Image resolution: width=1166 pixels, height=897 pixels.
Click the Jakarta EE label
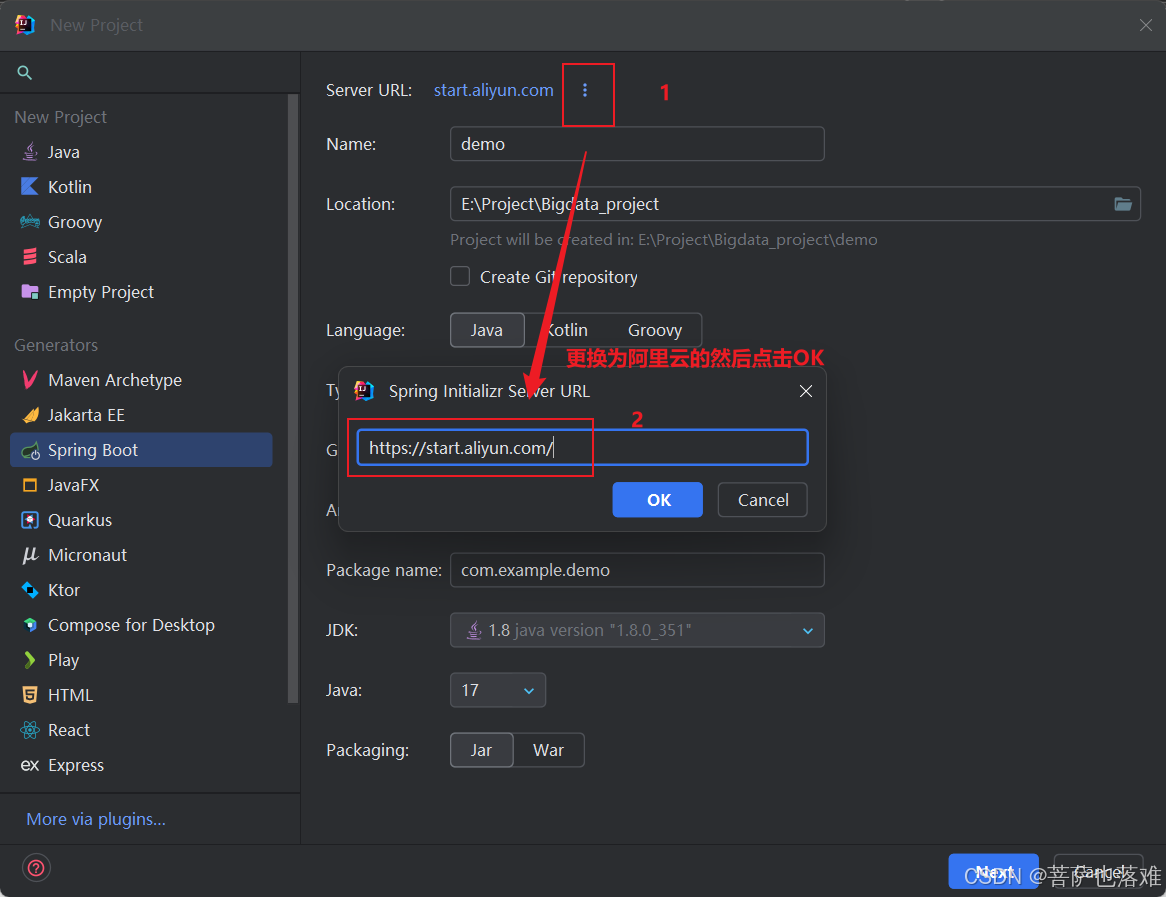pyautogui.click(x=86, y=415)
